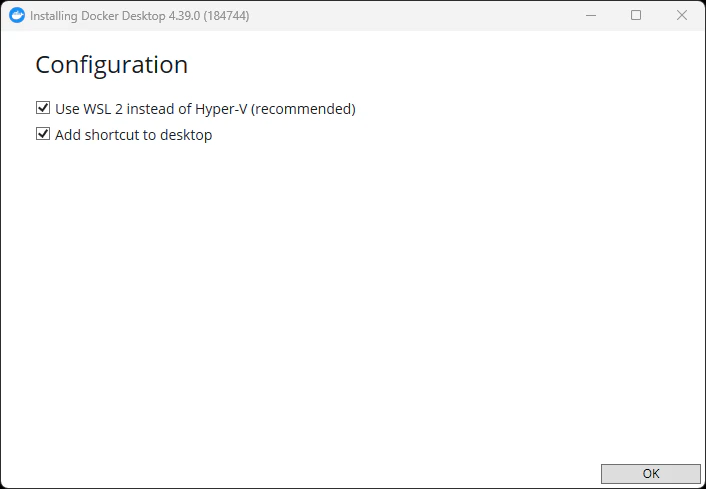
Task: Click the Installing Docker Desktop 4.39.0 title text
Action: pos(140,16)
